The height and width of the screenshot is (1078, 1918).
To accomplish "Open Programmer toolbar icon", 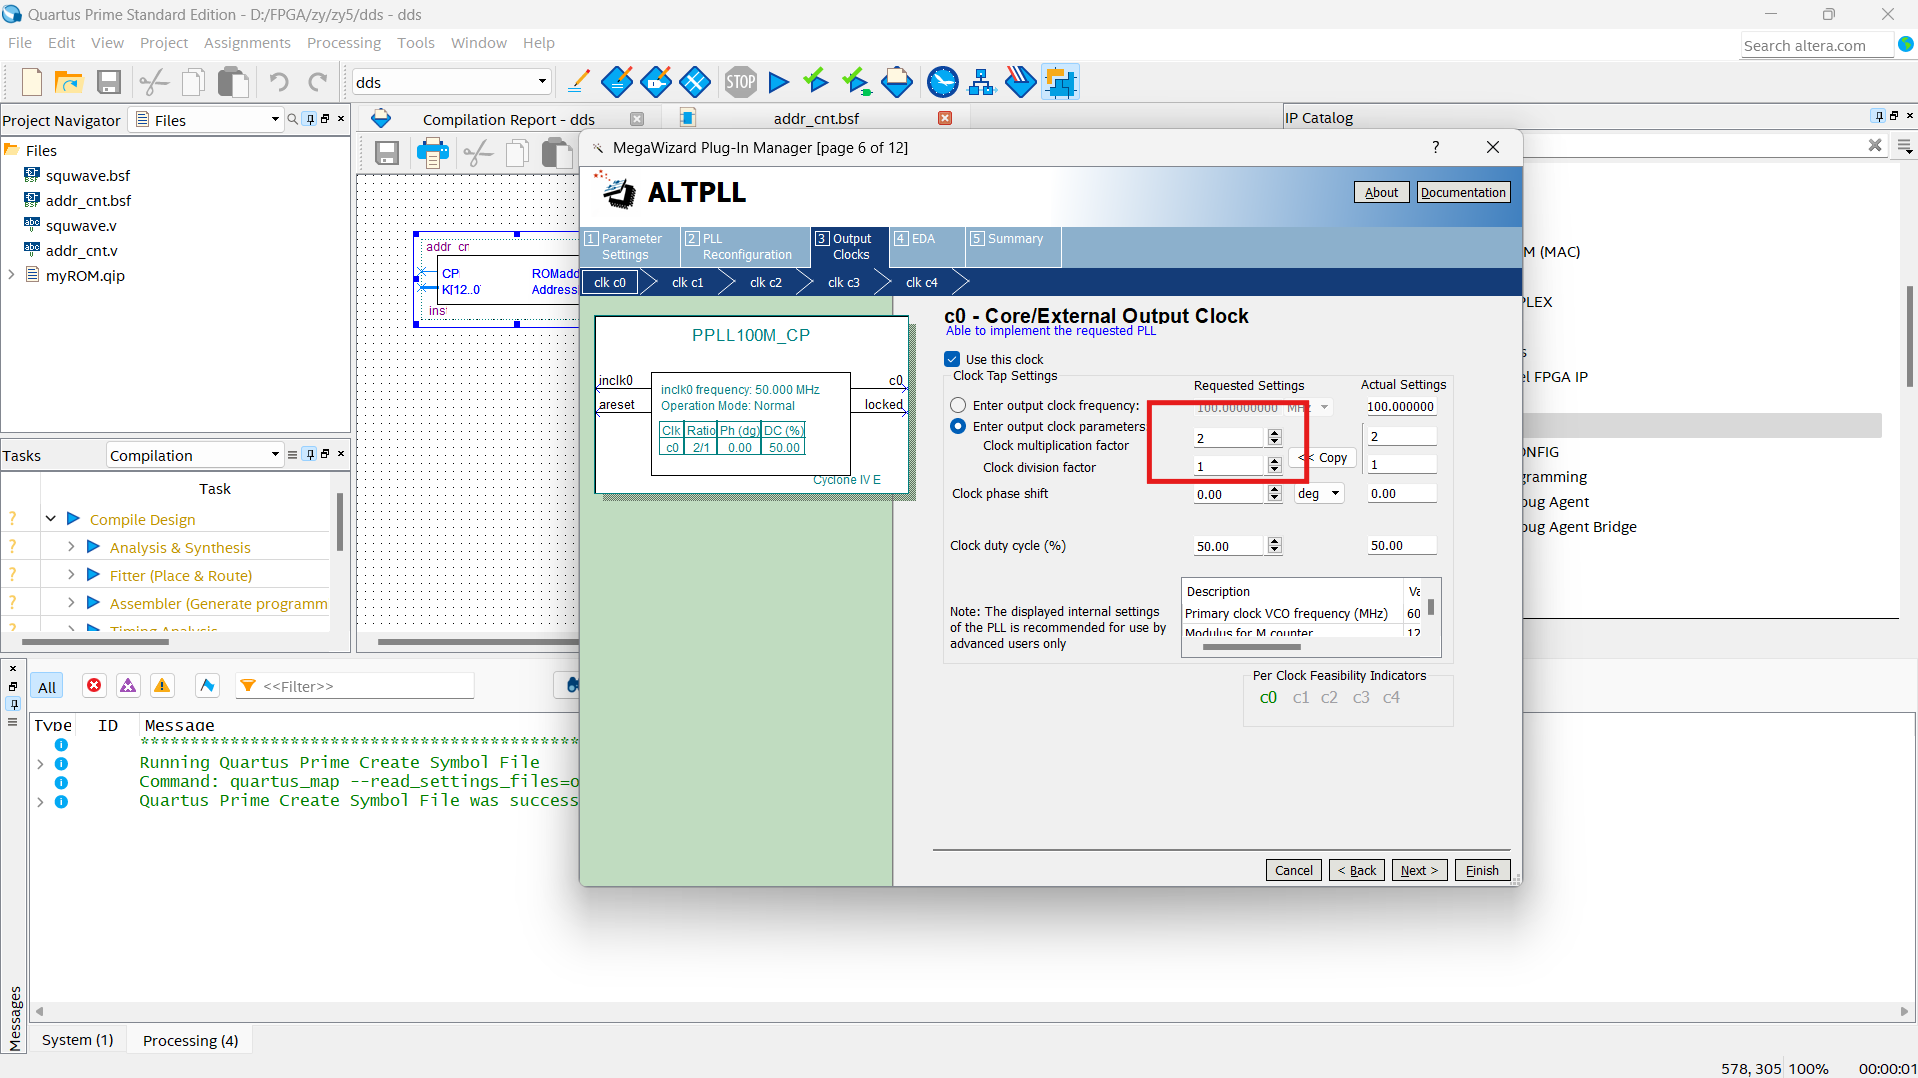I will point(1021,82).
